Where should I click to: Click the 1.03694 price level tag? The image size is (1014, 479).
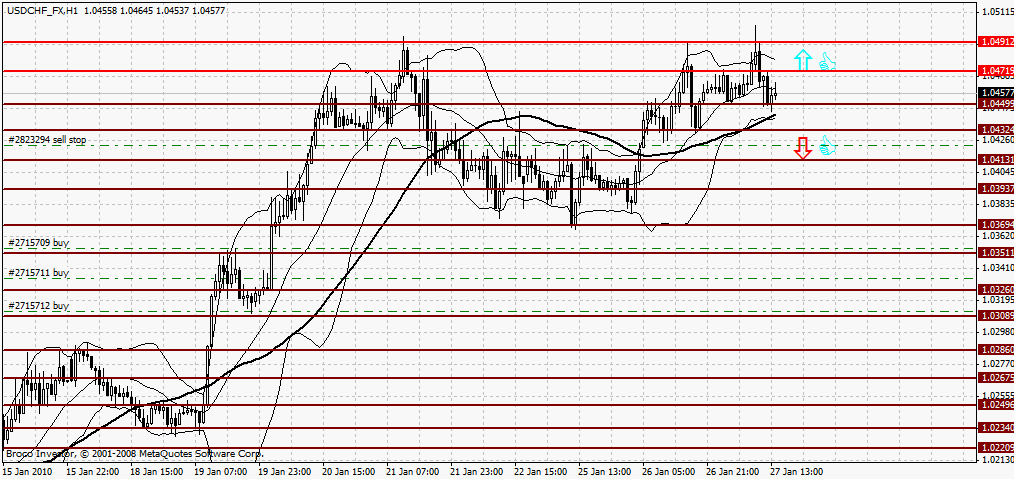click(x=997, y=224)
